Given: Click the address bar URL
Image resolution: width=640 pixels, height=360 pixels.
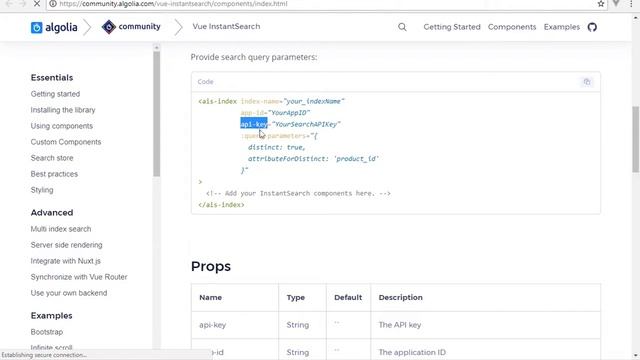Looking at the screenshot, I should tap(173, 4).
